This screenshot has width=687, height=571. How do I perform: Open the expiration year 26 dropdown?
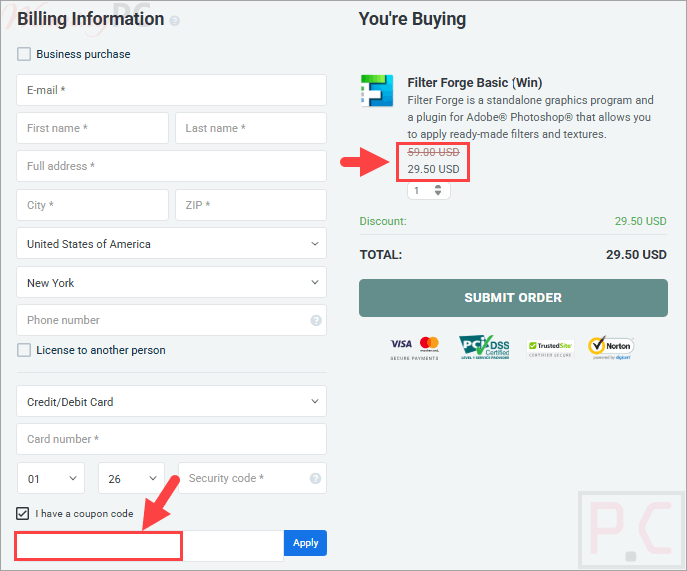[x=131, y=479]
